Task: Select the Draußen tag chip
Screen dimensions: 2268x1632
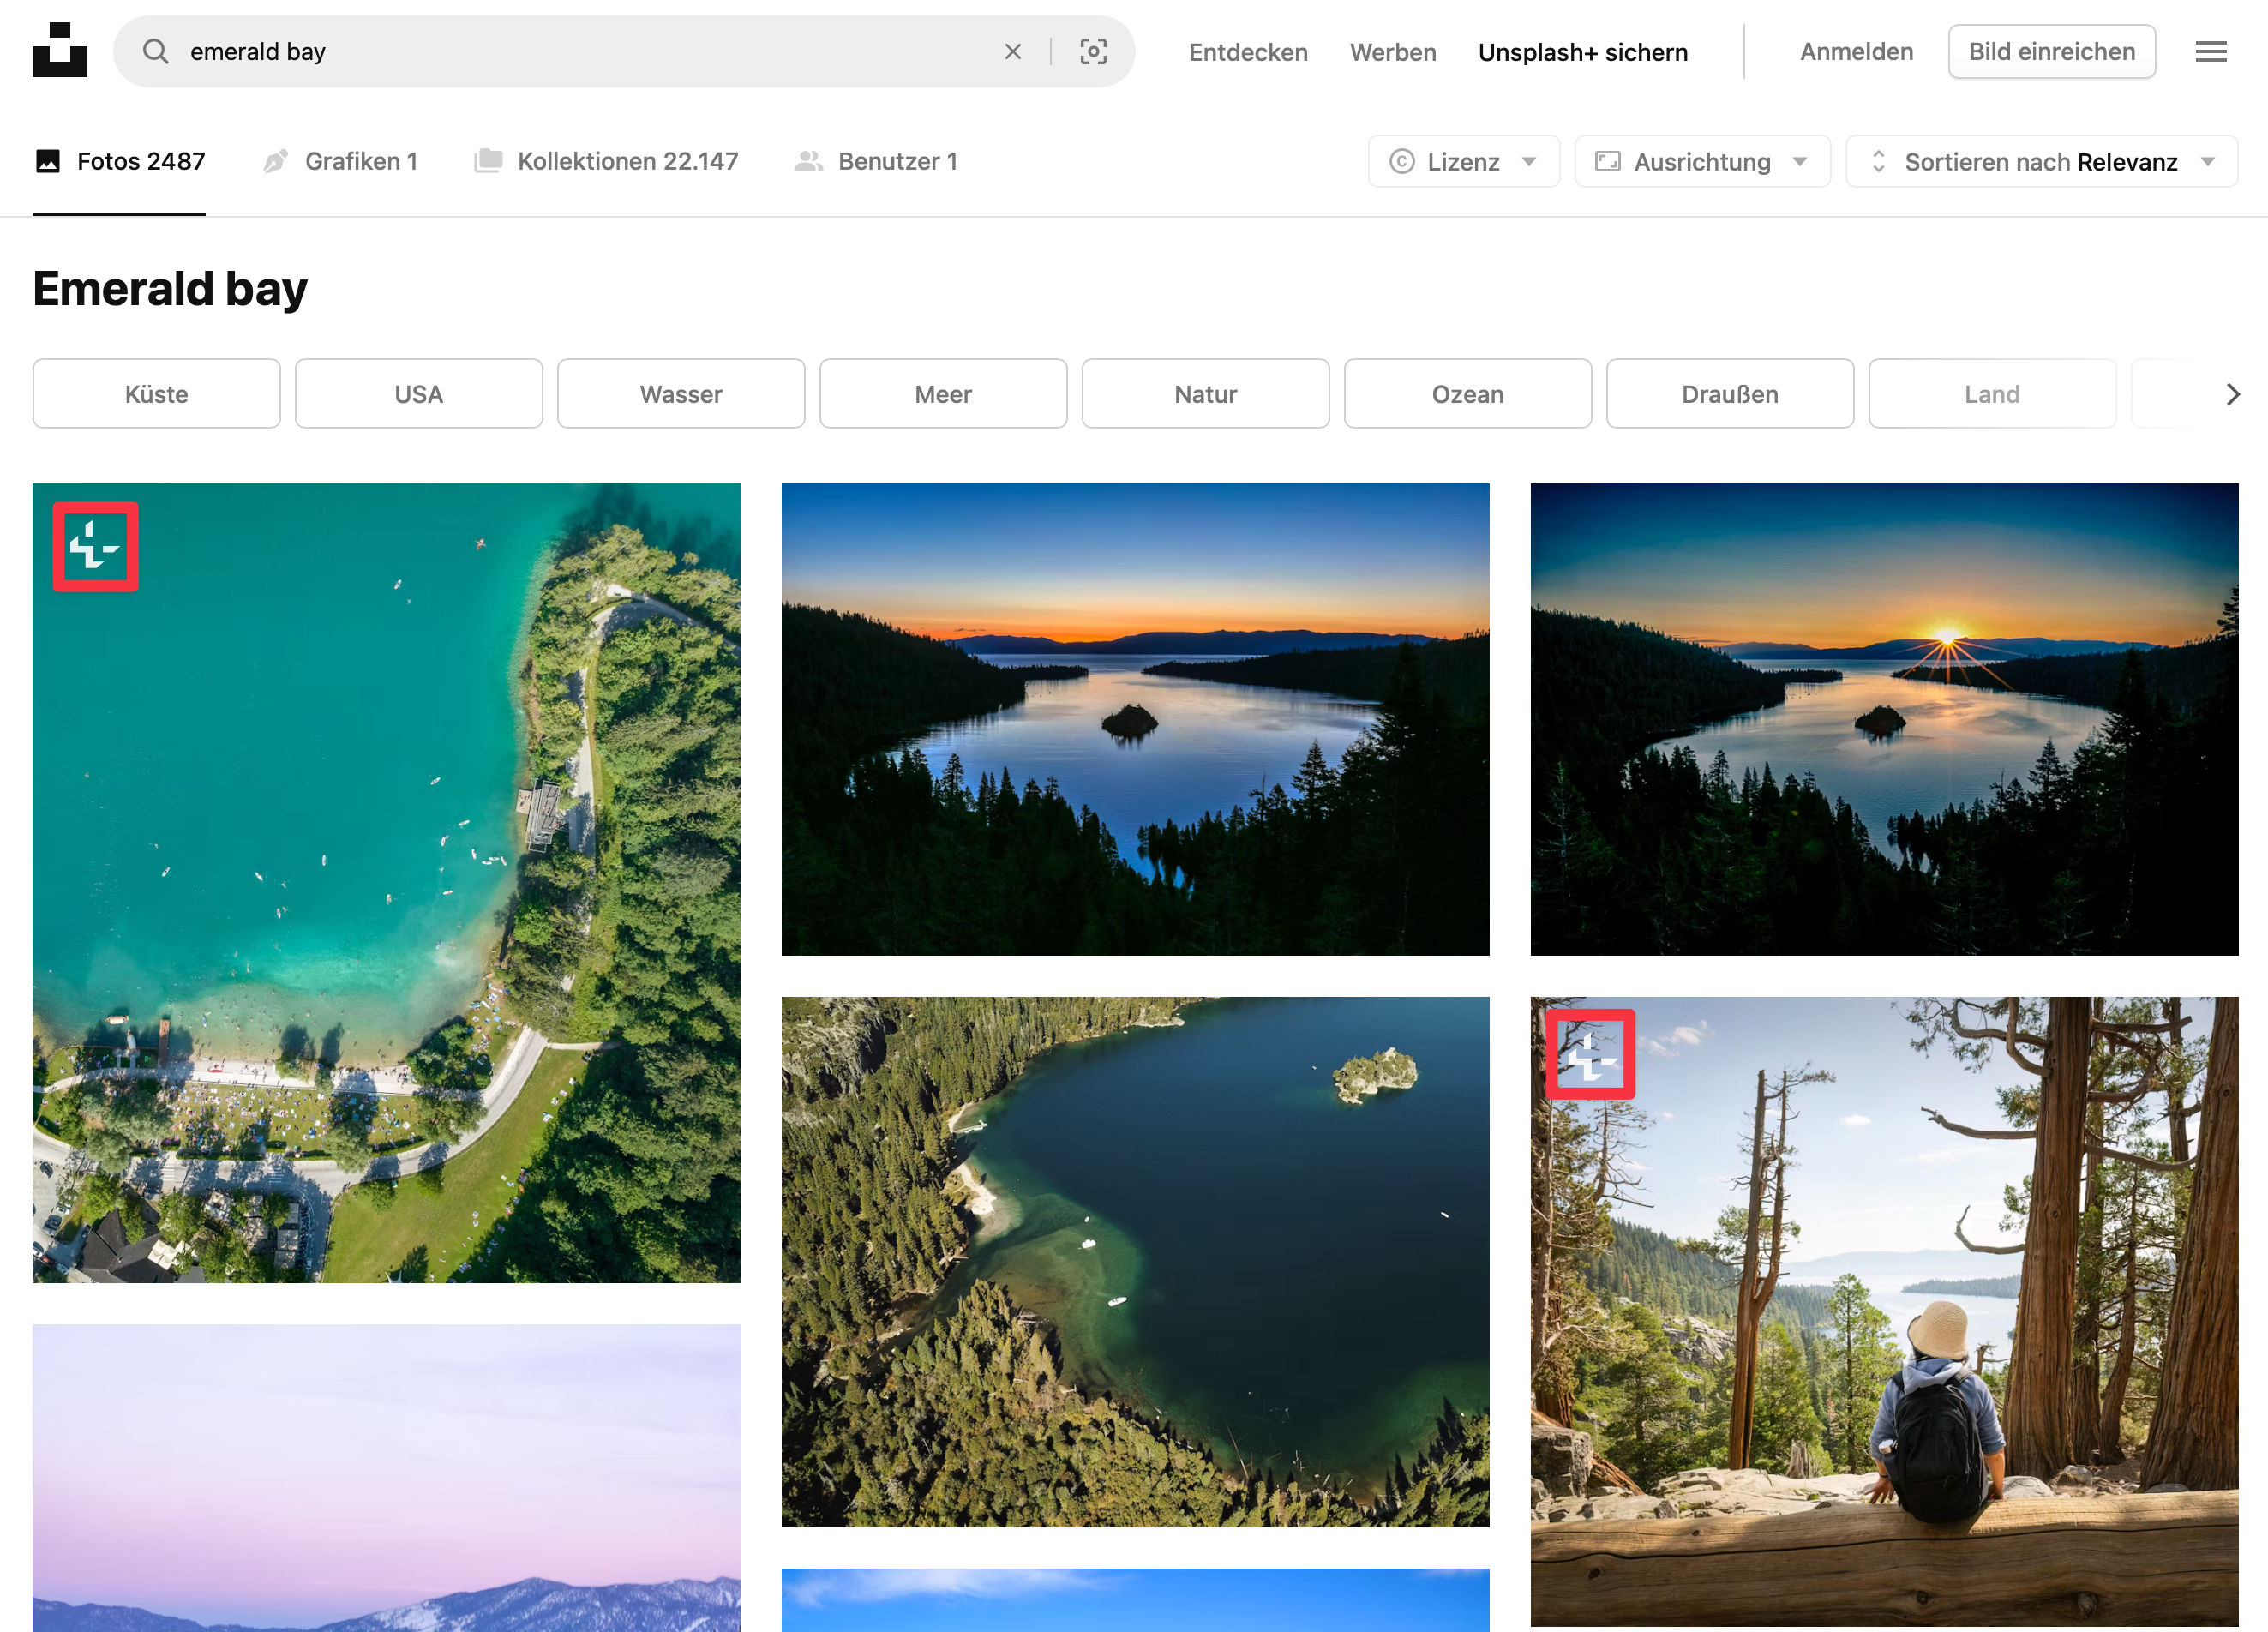Action: pyautogui.click(x=1730, y=394)
